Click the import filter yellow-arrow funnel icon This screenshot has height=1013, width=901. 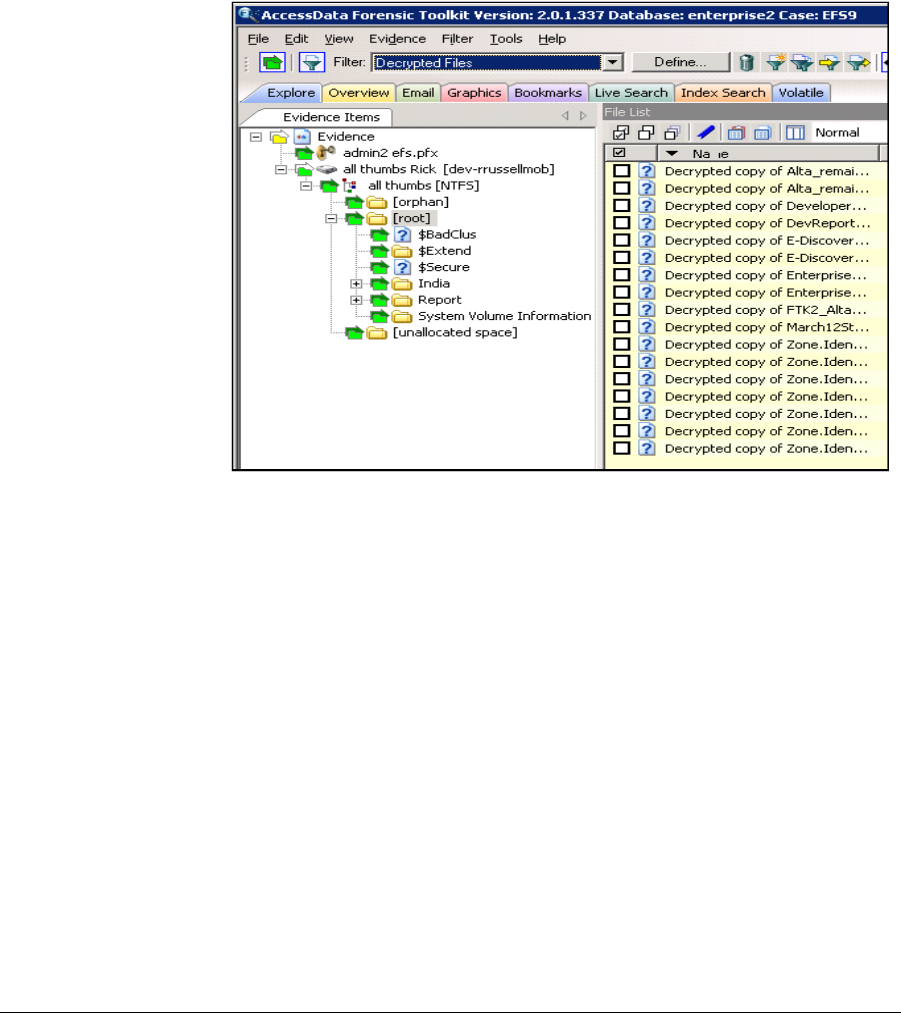(829, 63)
